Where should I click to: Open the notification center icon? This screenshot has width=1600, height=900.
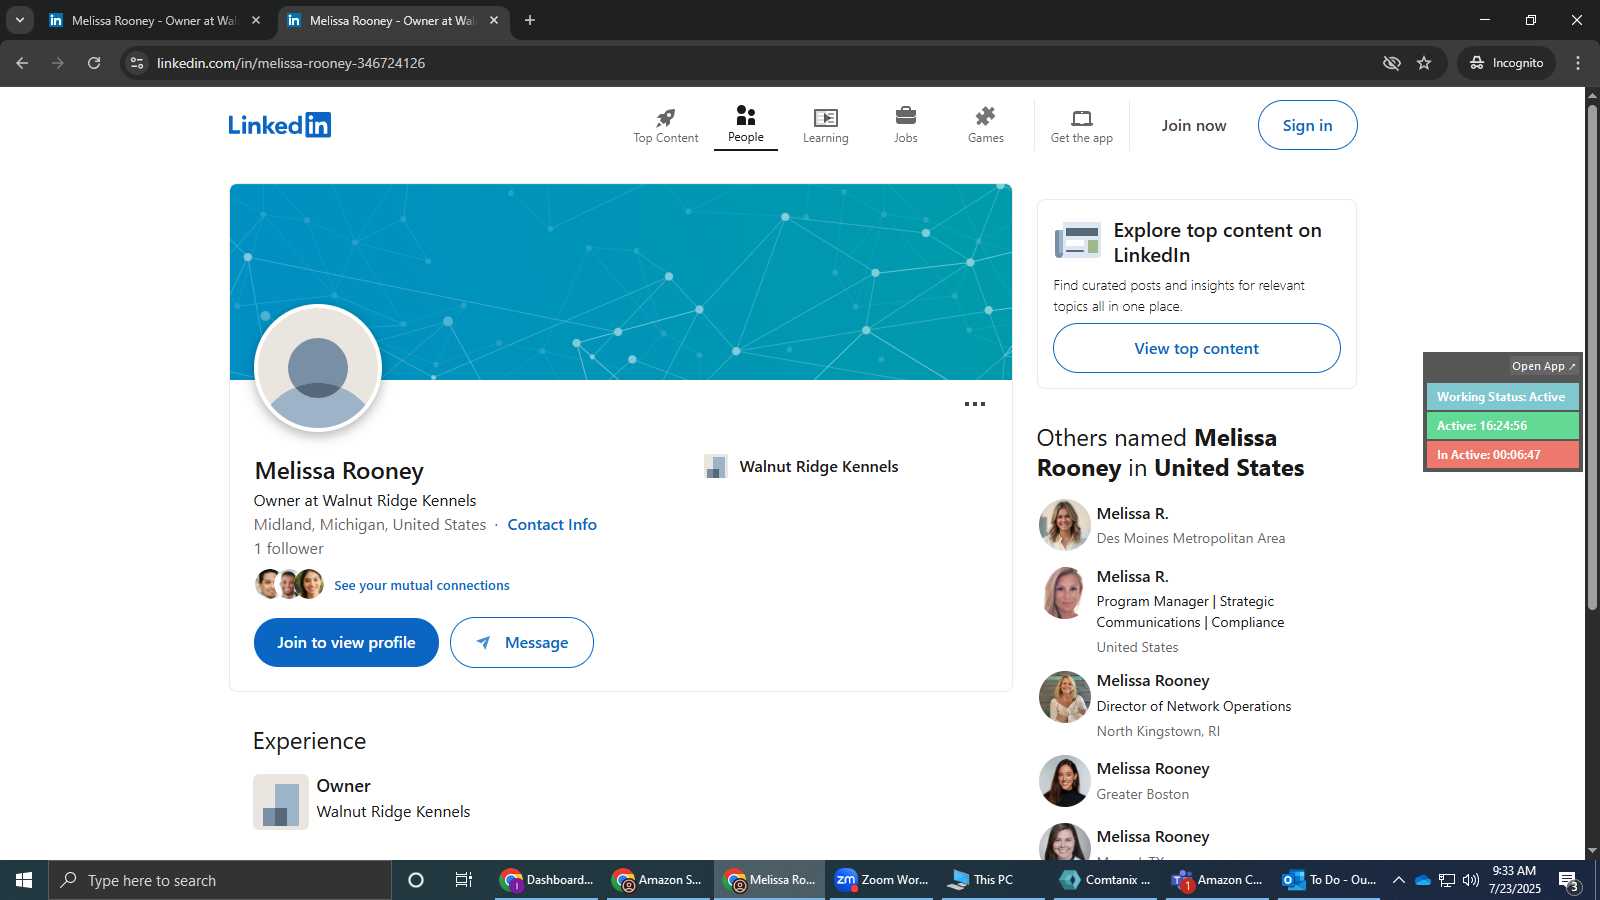[1568, 881]
